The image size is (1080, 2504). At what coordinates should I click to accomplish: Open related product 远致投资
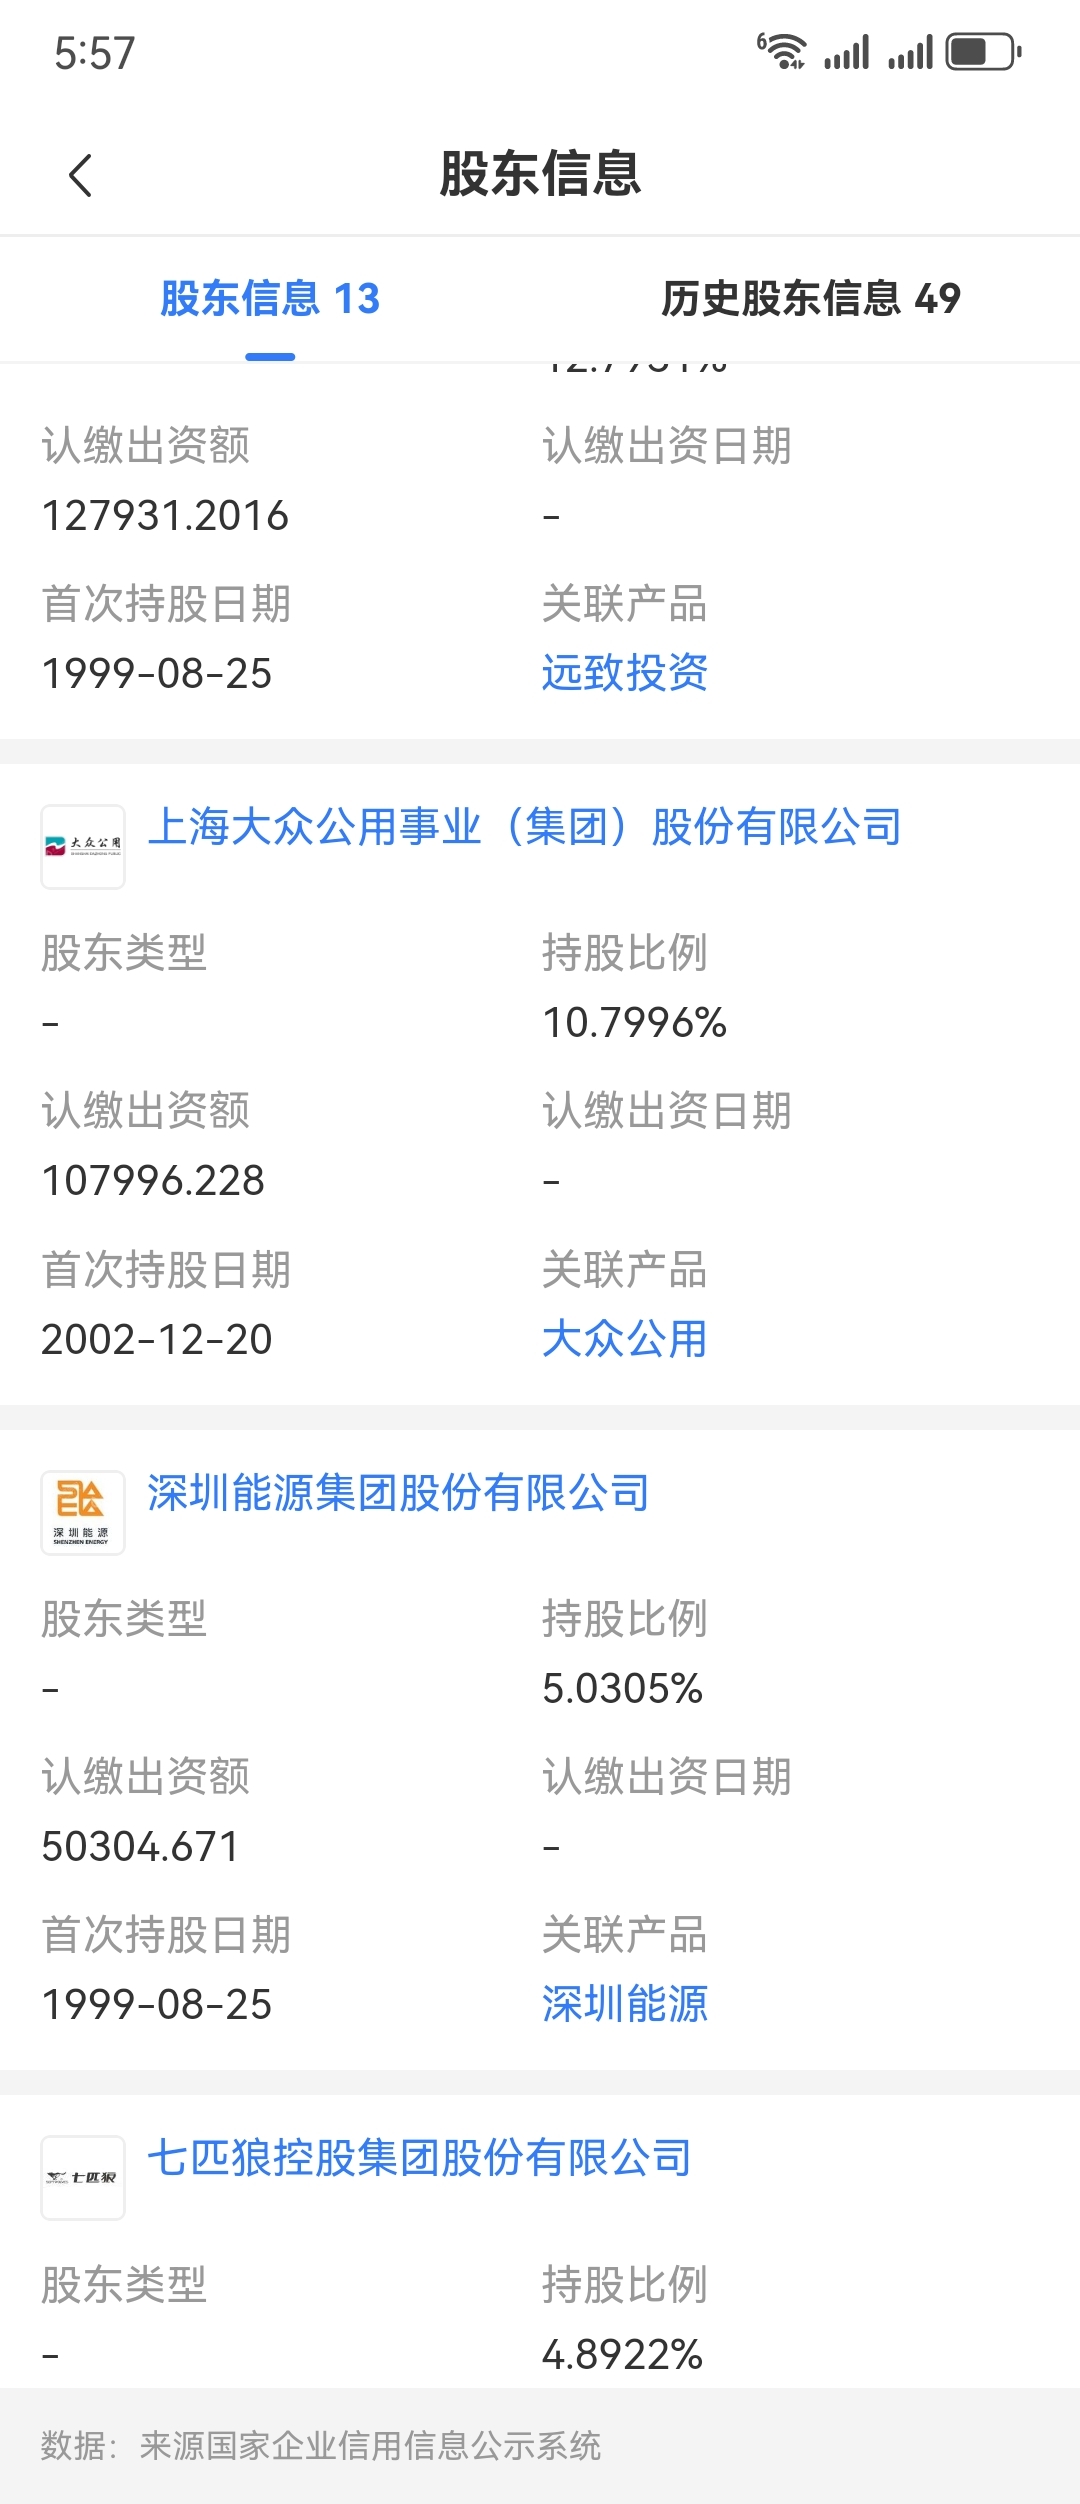(625, 672)
